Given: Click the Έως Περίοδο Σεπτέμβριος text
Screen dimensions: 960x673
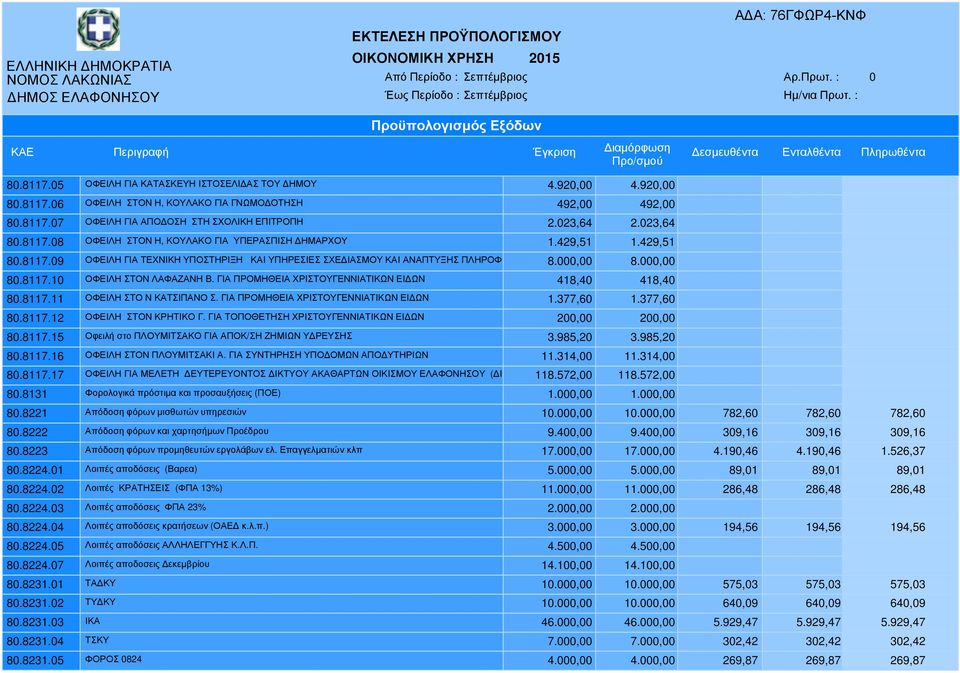Looking at the screenshot, I should 456,96.
